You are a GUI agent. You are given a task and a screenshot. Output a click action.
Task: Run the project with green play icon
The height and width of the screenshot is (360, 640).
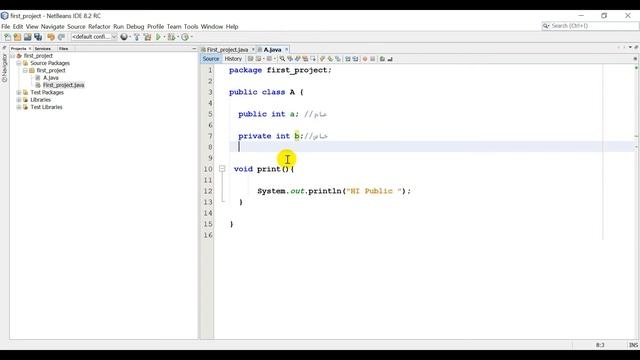tap(158, 37)
